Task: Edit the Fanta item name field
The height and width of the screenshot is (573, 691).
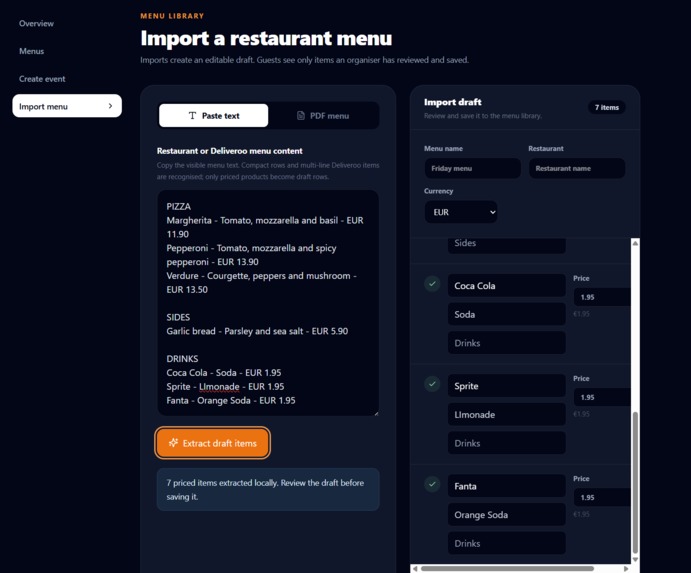Action: tap(507, 486)
